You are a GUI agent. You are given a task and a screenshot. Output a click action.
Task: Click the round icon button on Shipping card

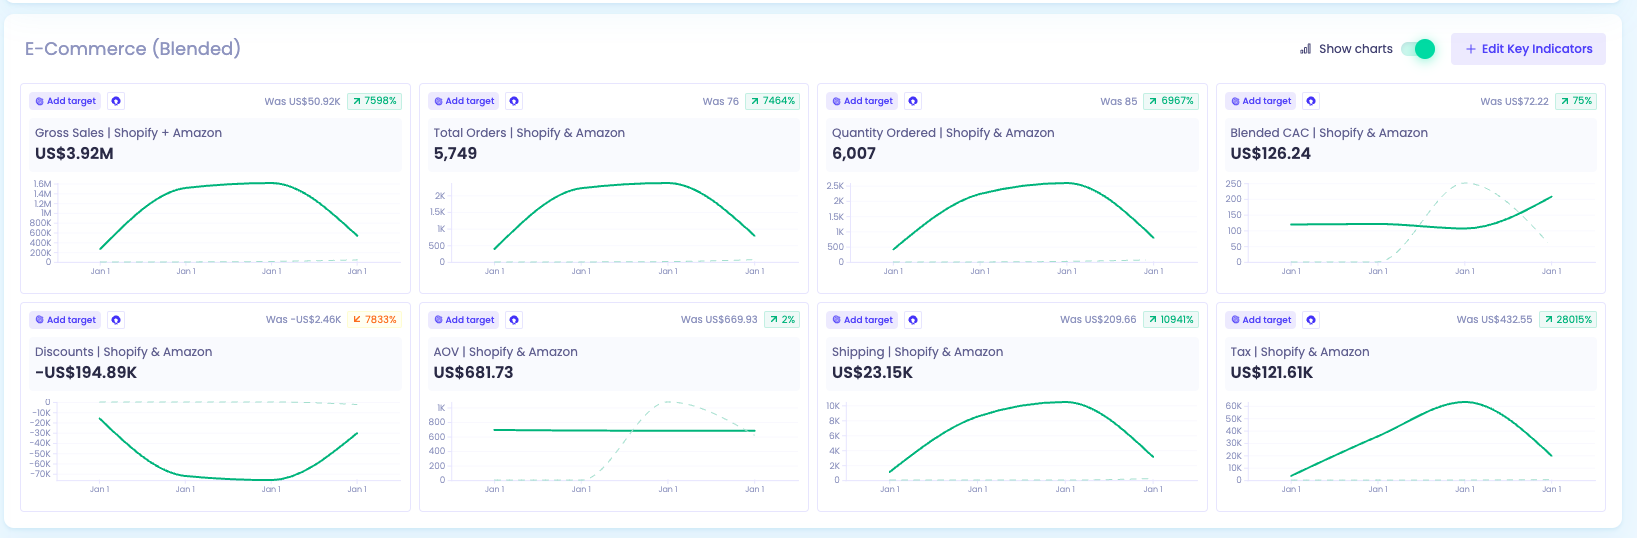(913, 320)
